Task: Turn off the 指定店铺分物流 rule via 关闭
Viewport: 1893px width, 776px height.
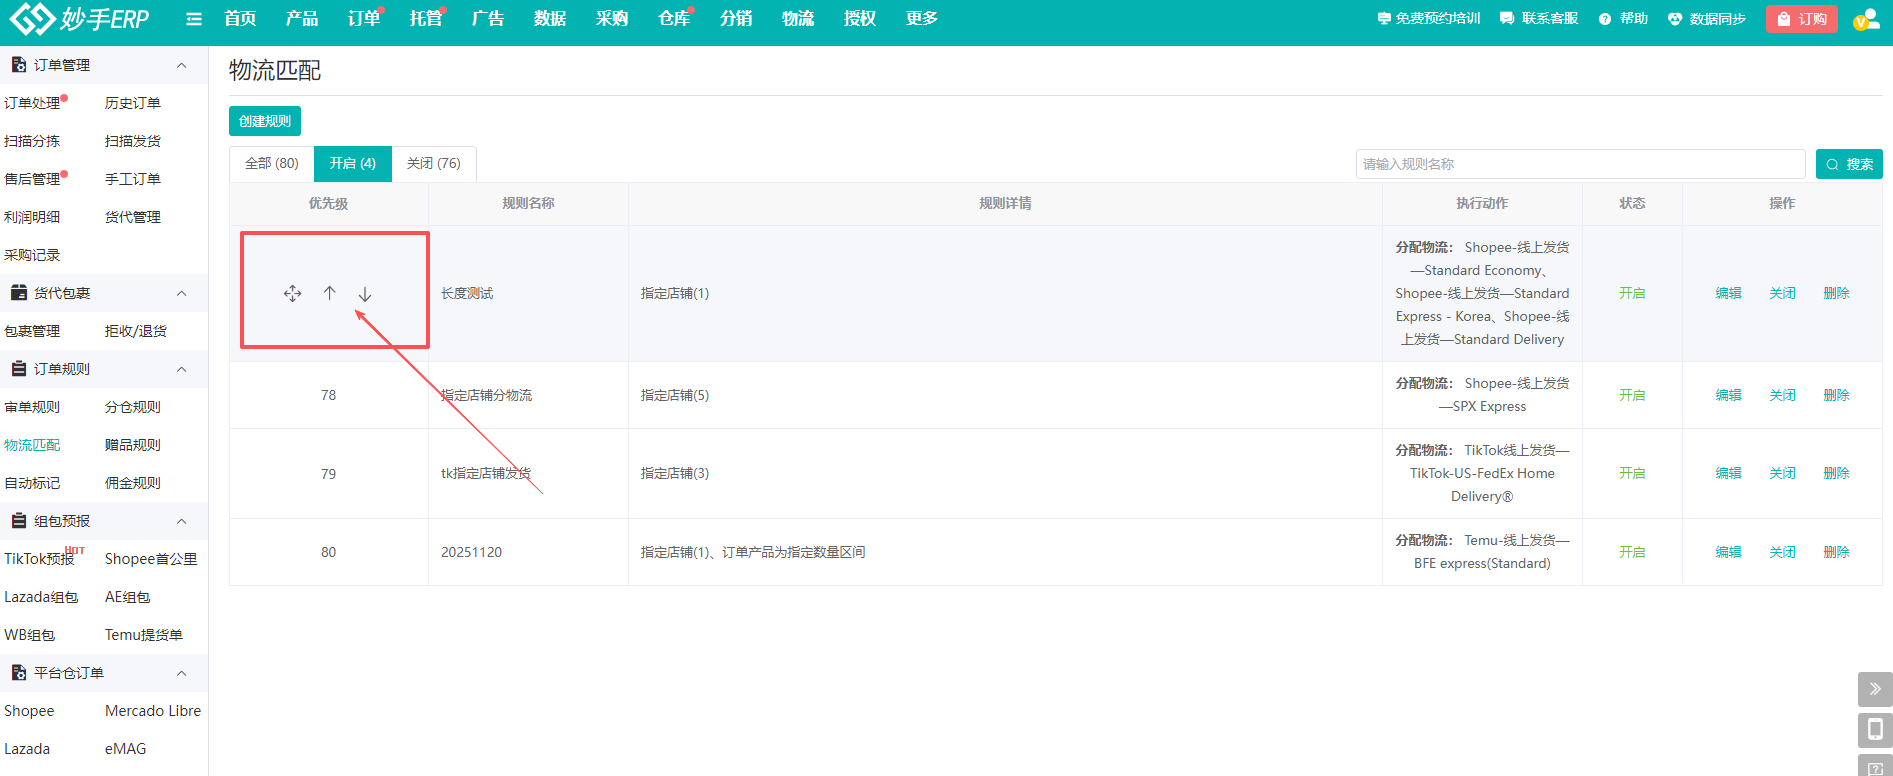Action: coord(1782,395)
